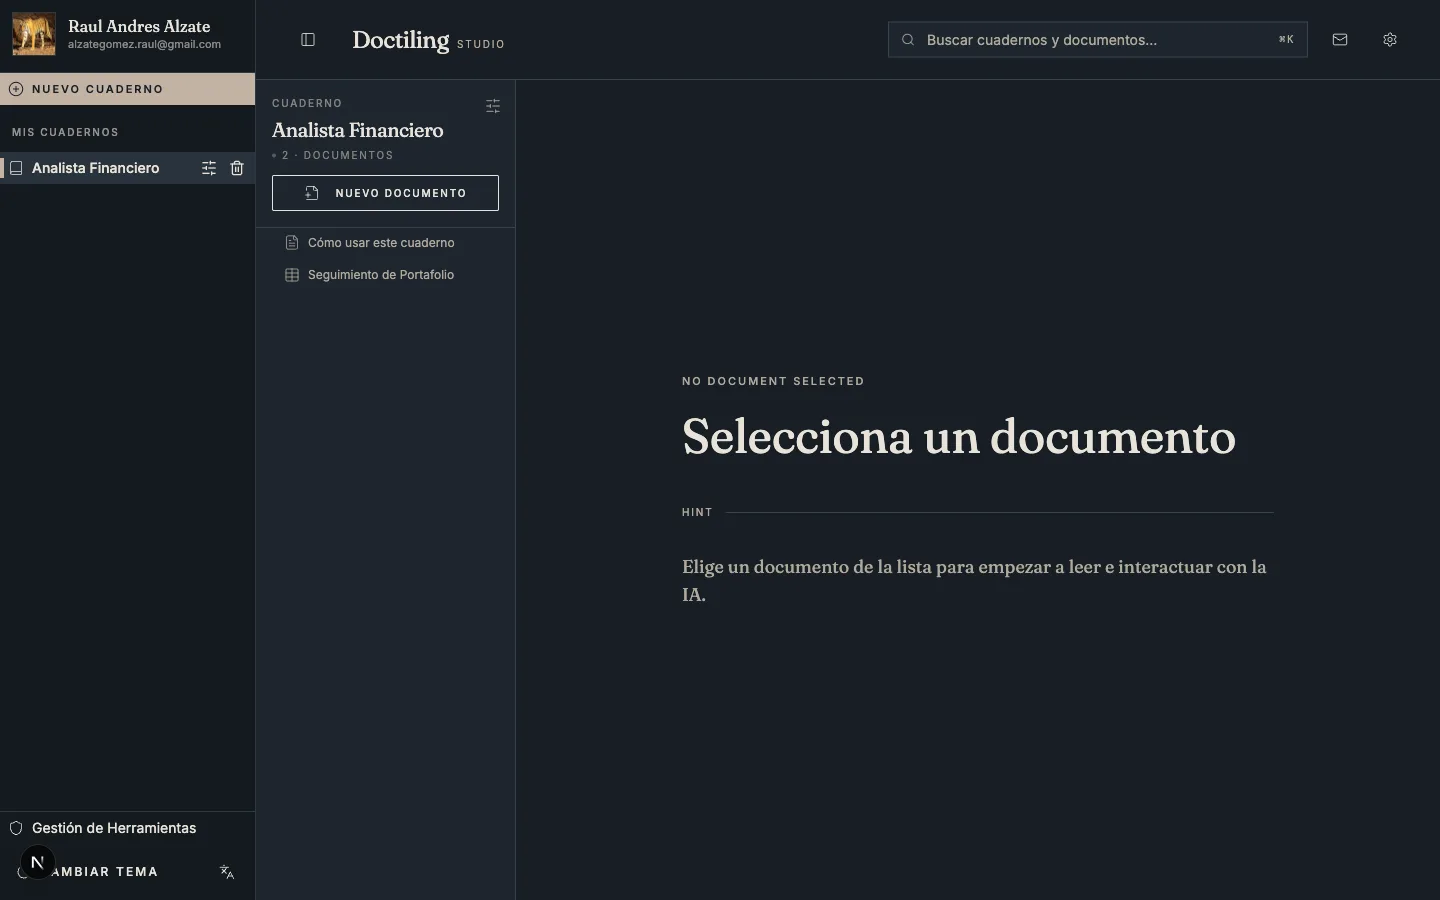Create a new document with Nuevo Documento
Image resolution: width=1440 pixels, height=900 pixels.
click(x=385, y=193)
